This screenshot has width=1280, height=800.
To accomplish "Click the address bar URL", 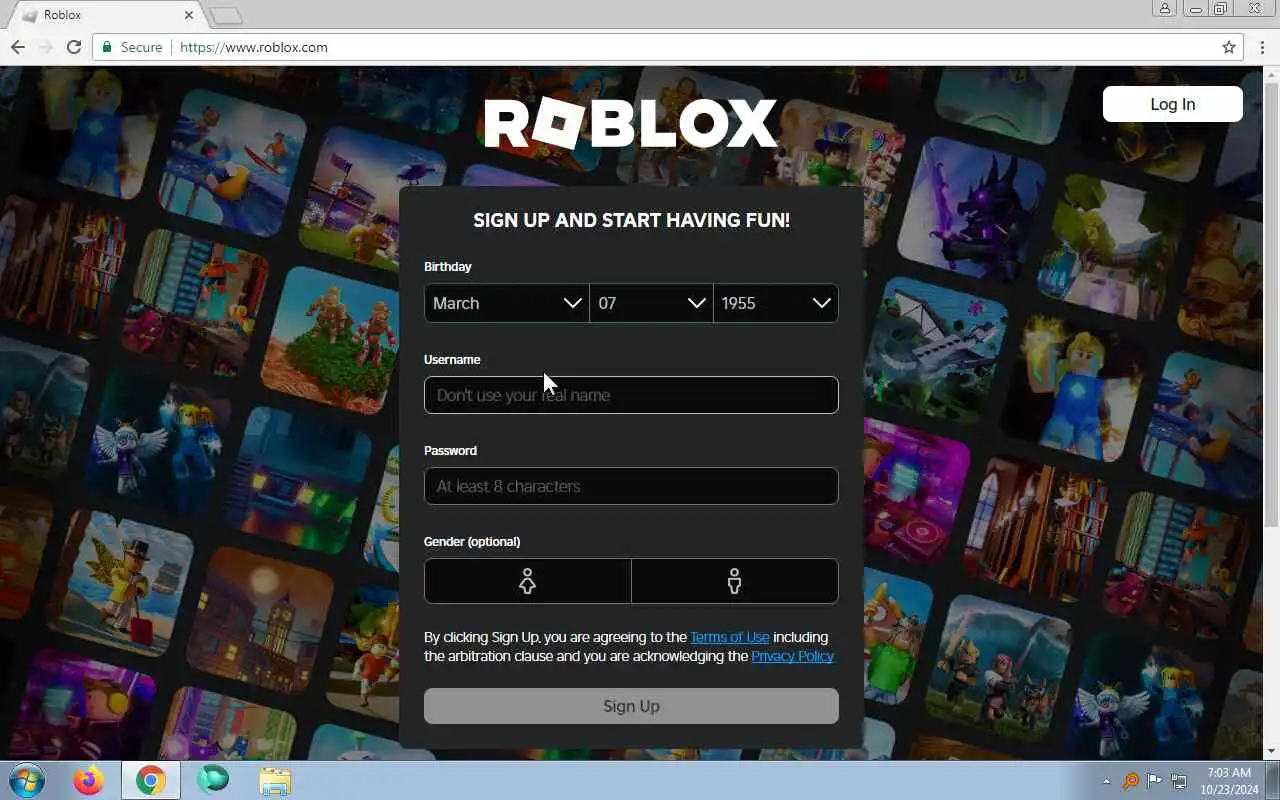I will [254, 47].
